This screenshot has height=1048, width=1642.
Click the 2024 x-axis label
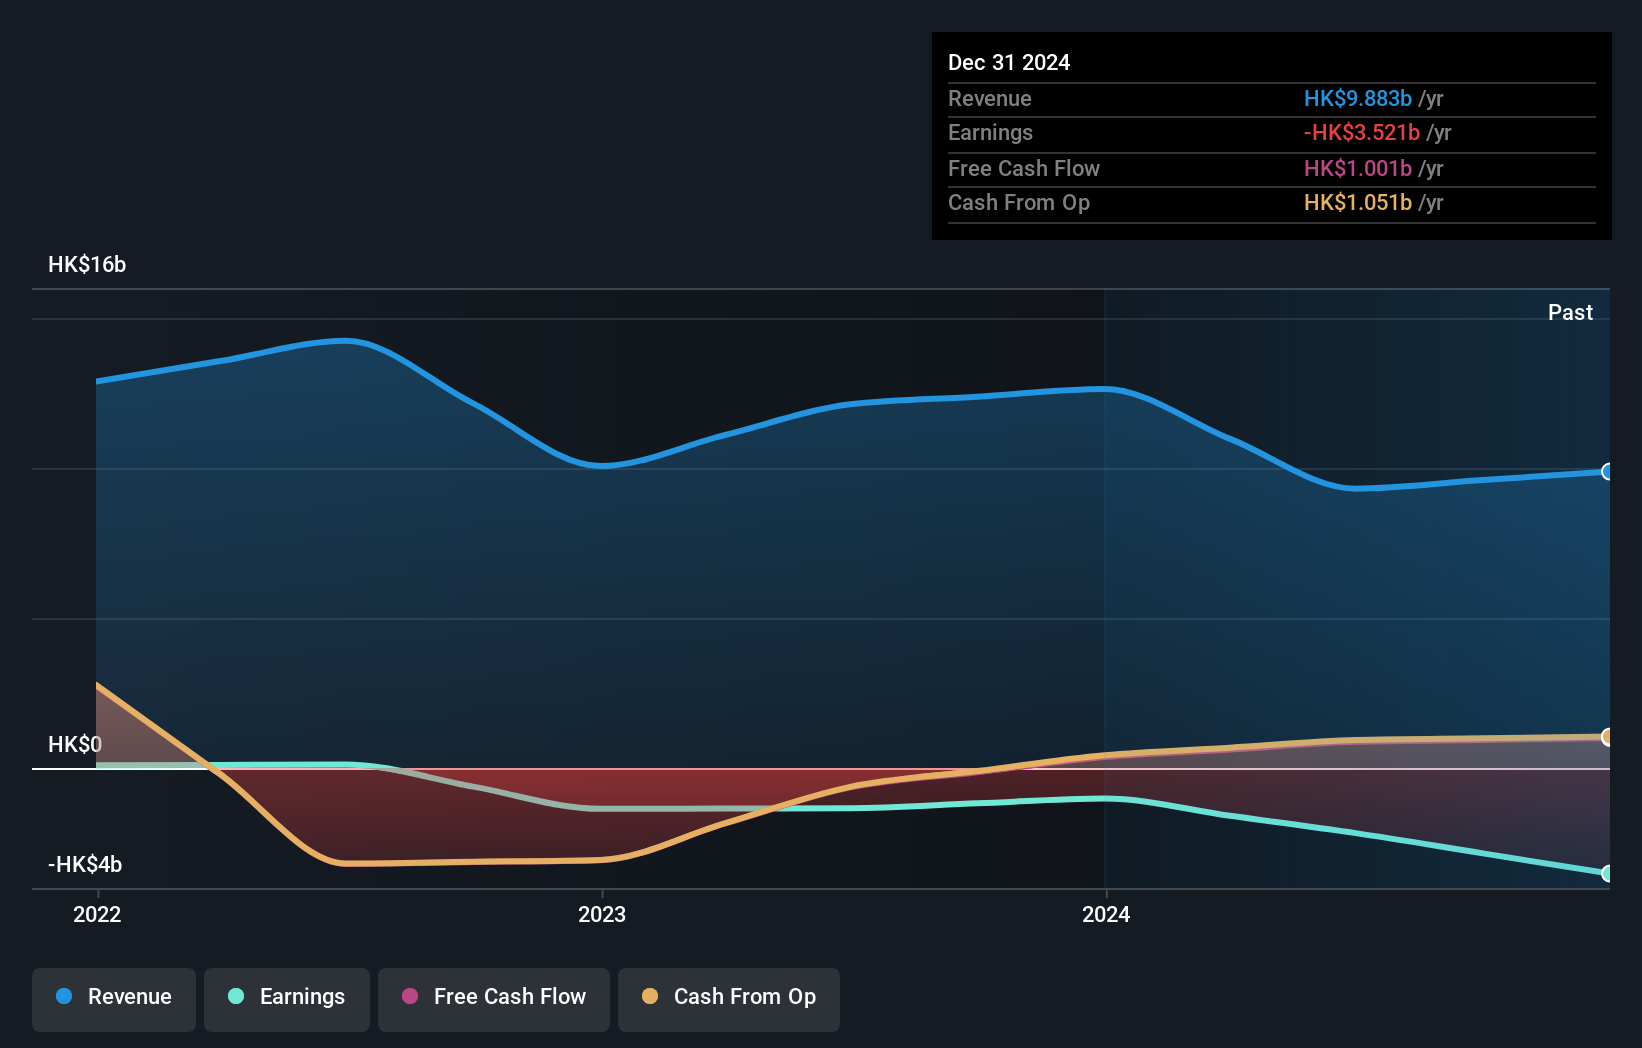[x=1106, y=914]
